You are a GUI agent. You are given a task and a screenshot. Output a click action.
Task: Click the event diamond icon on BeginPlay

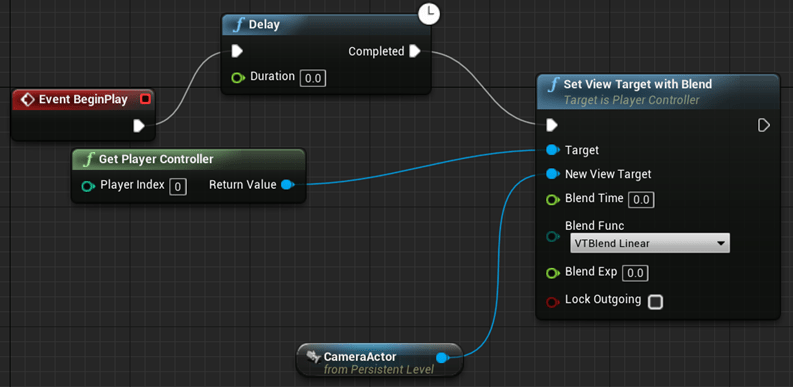pos(27,100)
